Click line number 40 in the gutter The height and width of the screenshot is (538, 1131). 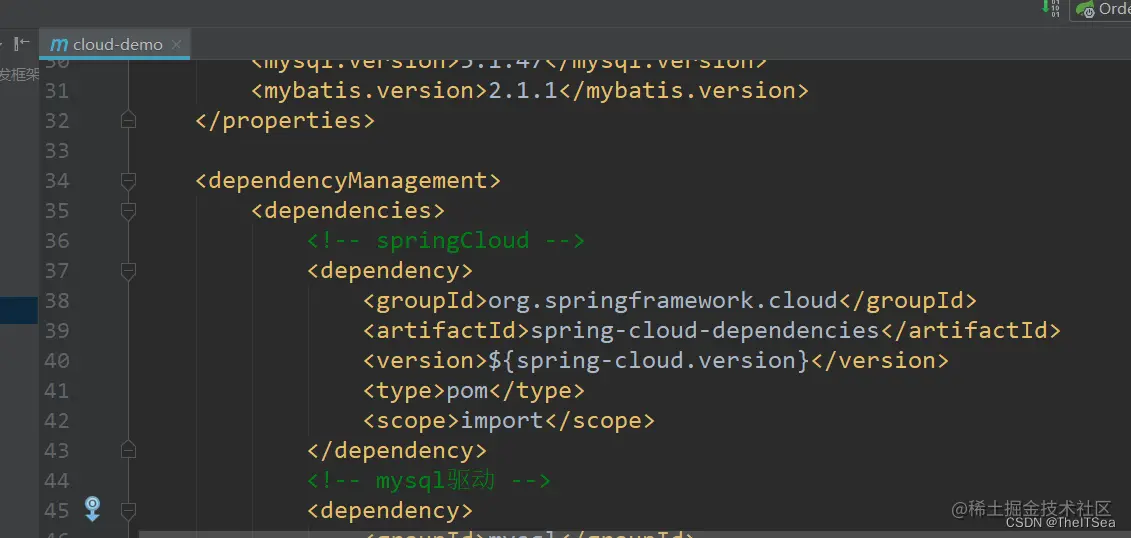point(57,361)
